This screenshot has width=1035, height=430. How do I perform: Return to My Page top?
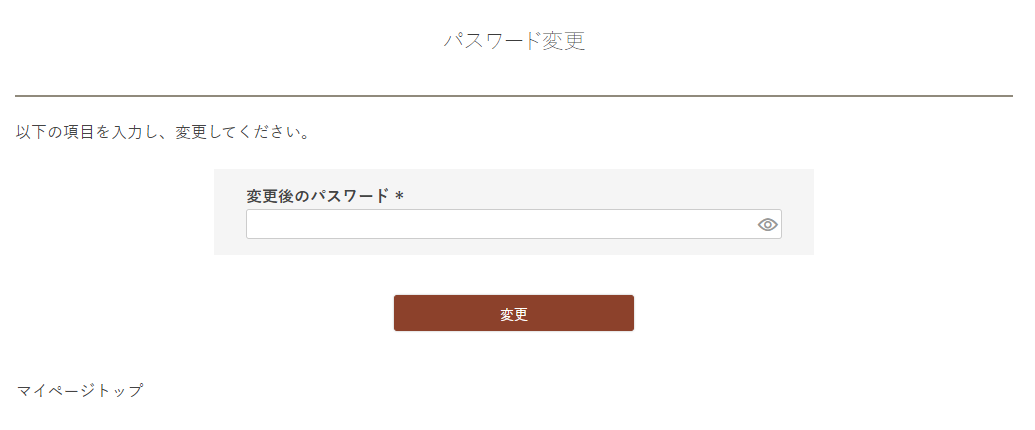[x=80, y=391]
